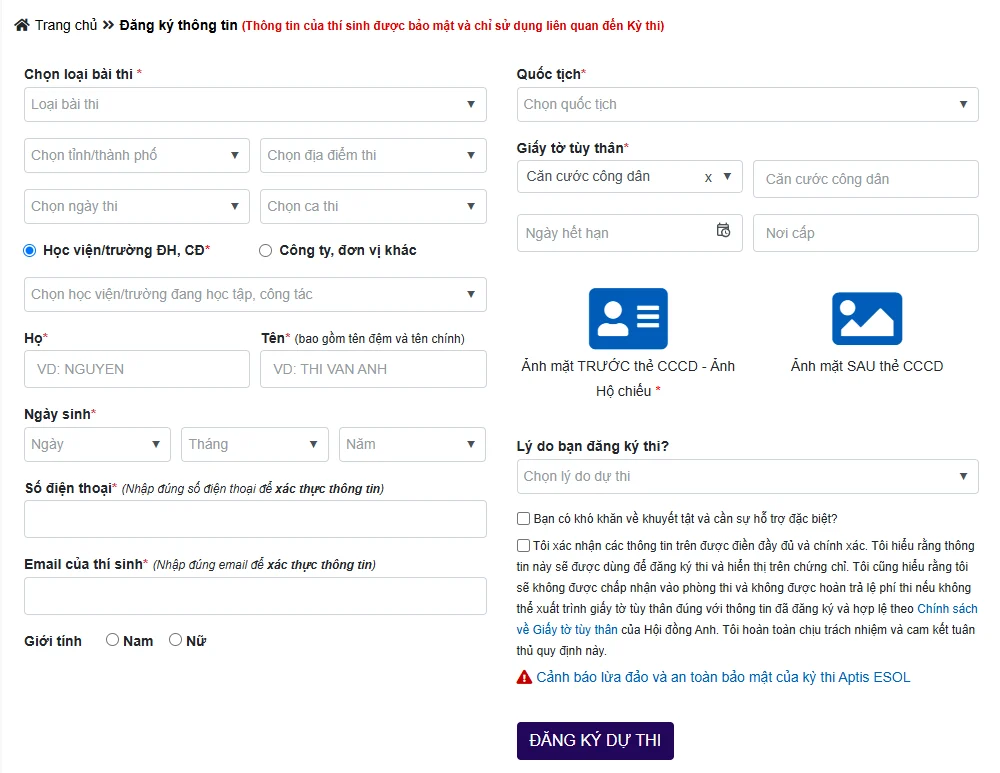
Task: Select Nam gender radio button
Action: (112, 640)
